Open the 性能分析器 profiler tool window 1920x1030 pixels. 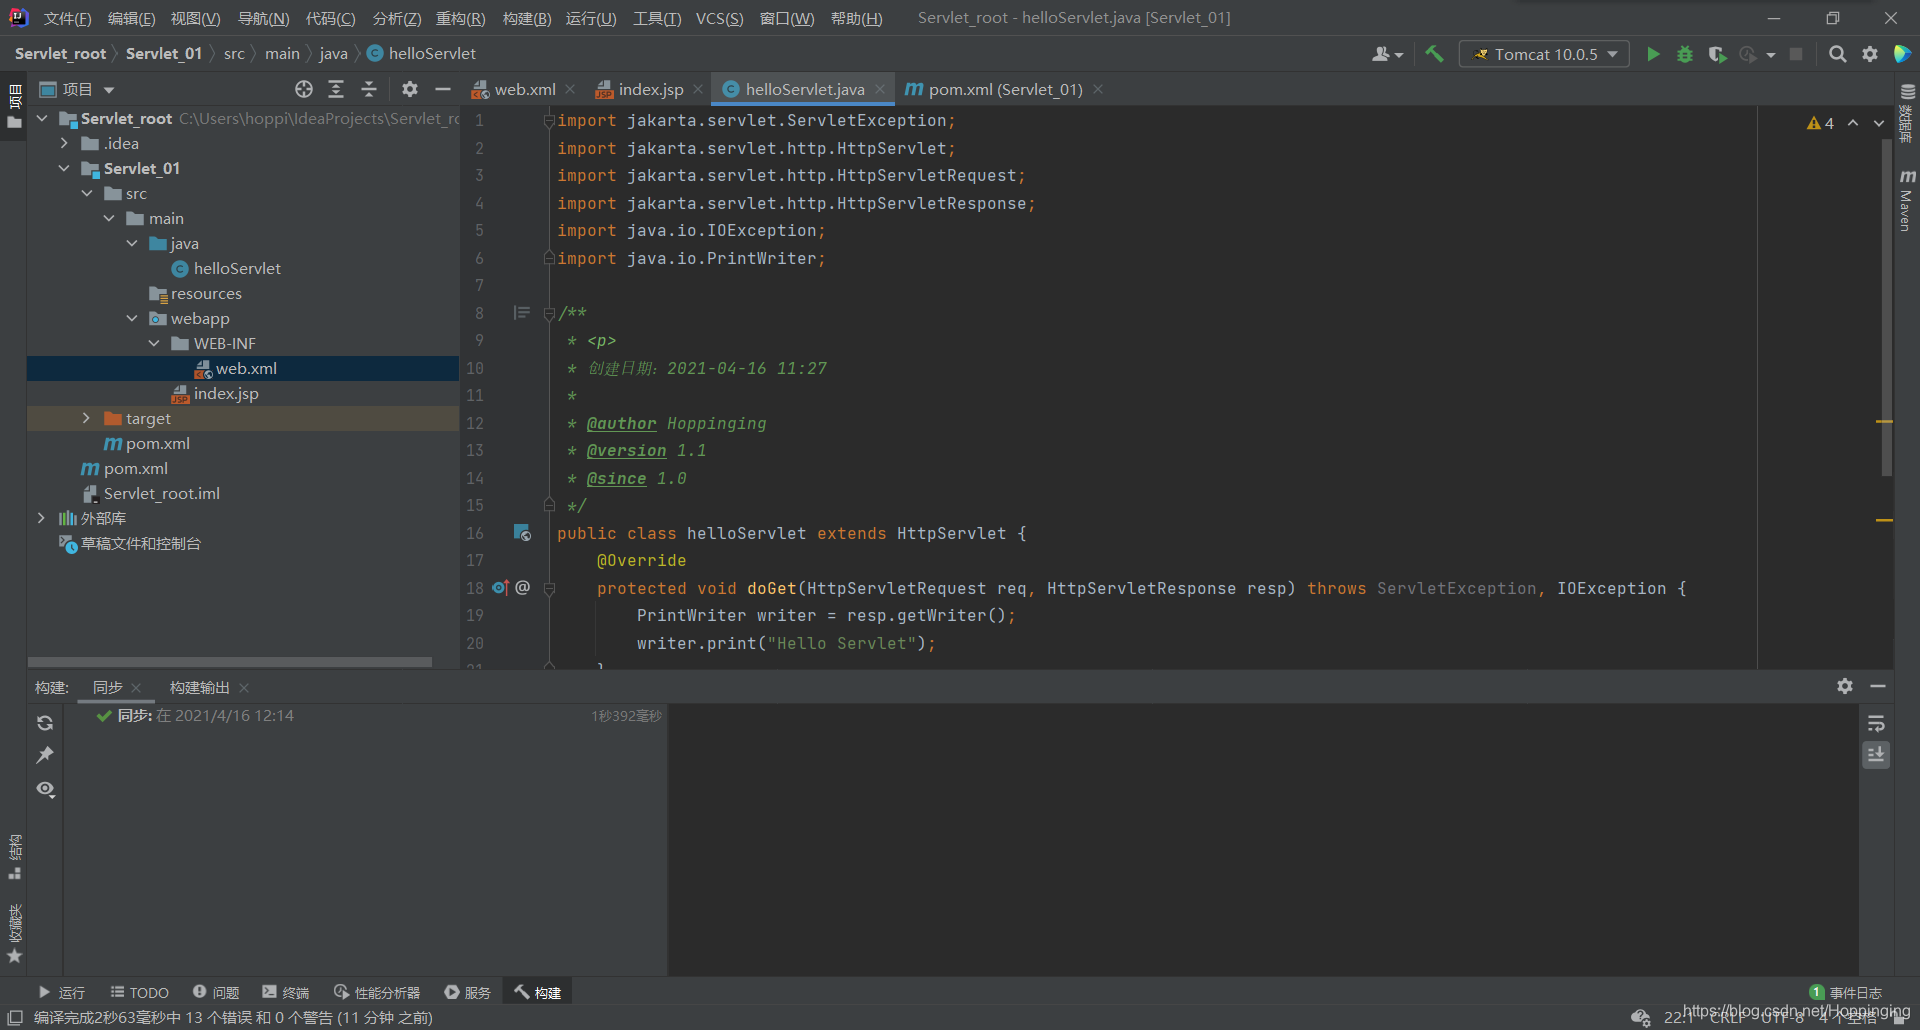pyautogui.click(x=377, y=992)
